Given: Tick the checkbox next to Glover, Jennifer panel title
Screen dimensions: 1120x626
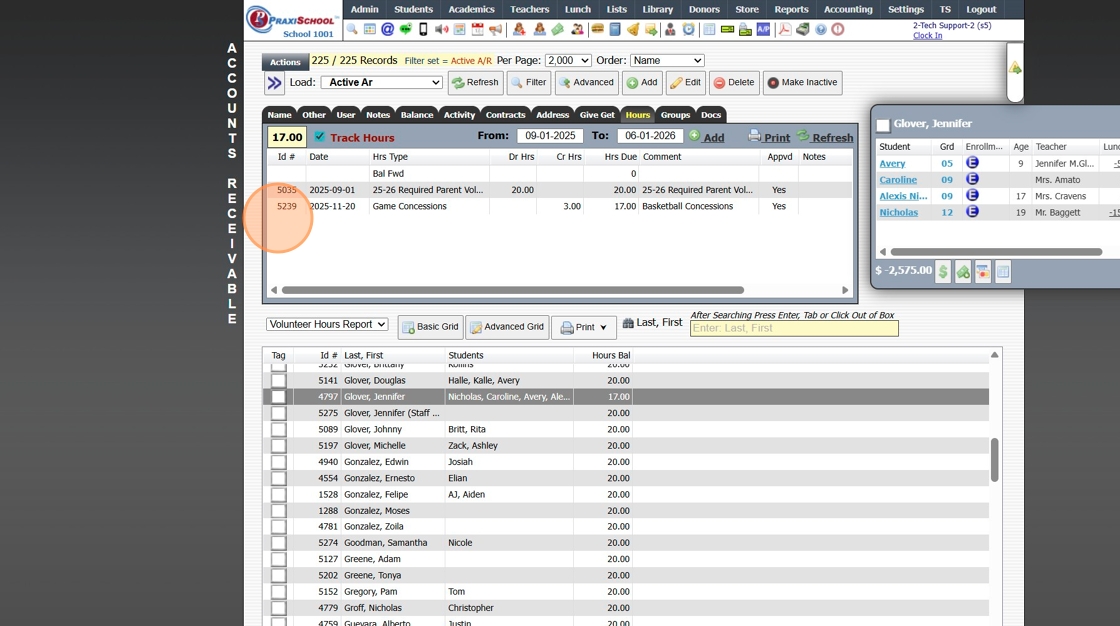Looking at the screenshot, I should (x=884, y=125).
